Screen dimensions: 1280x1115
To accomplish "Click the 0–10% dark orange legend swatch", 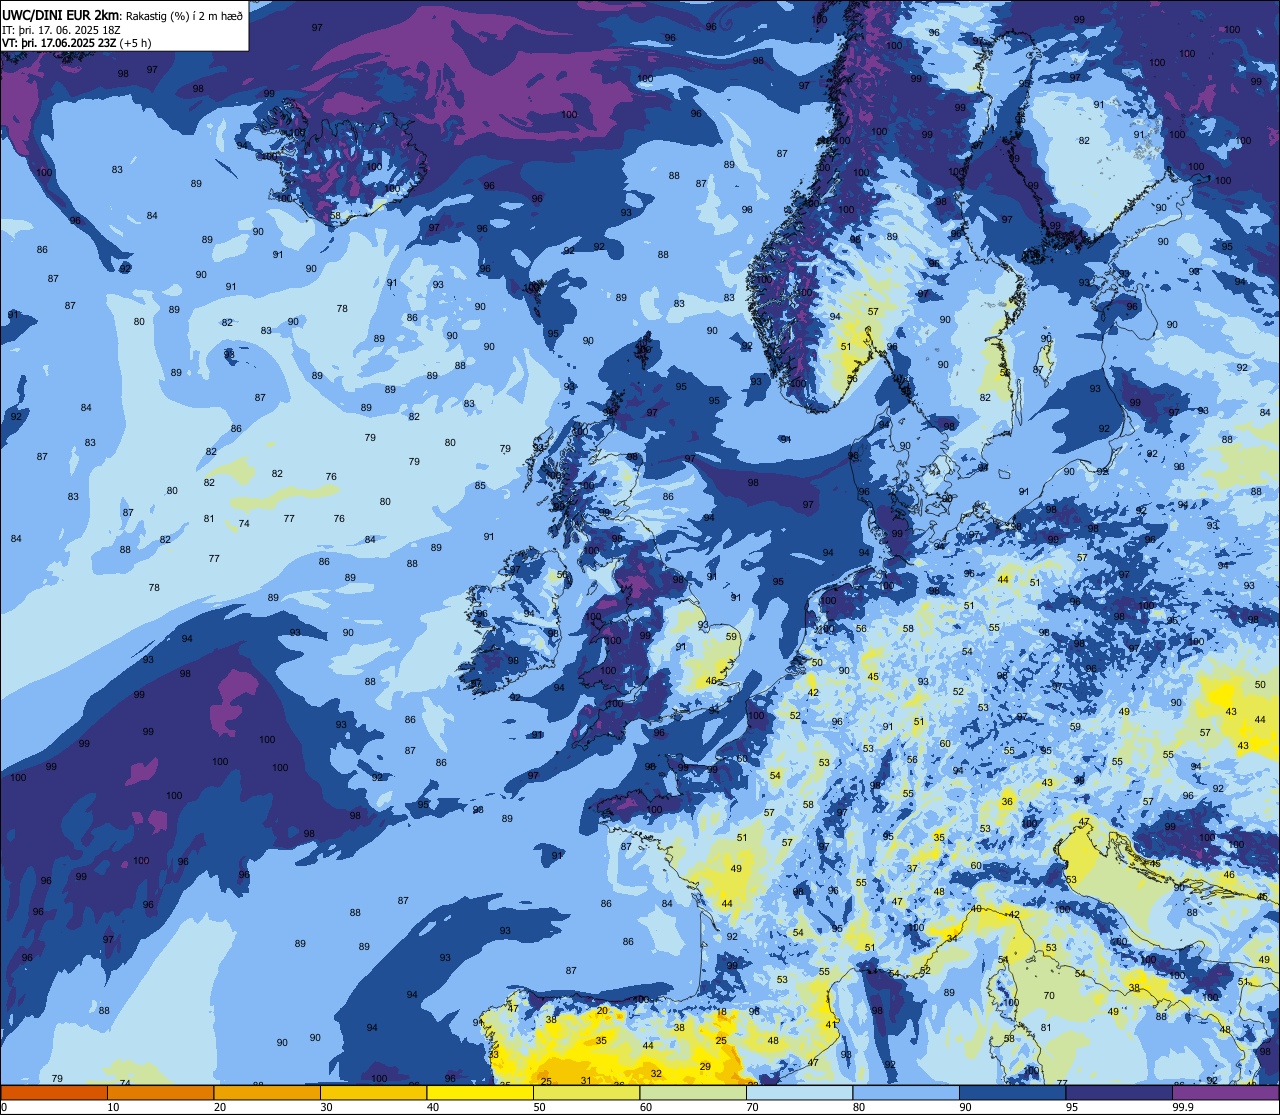I will (54, 1093).
